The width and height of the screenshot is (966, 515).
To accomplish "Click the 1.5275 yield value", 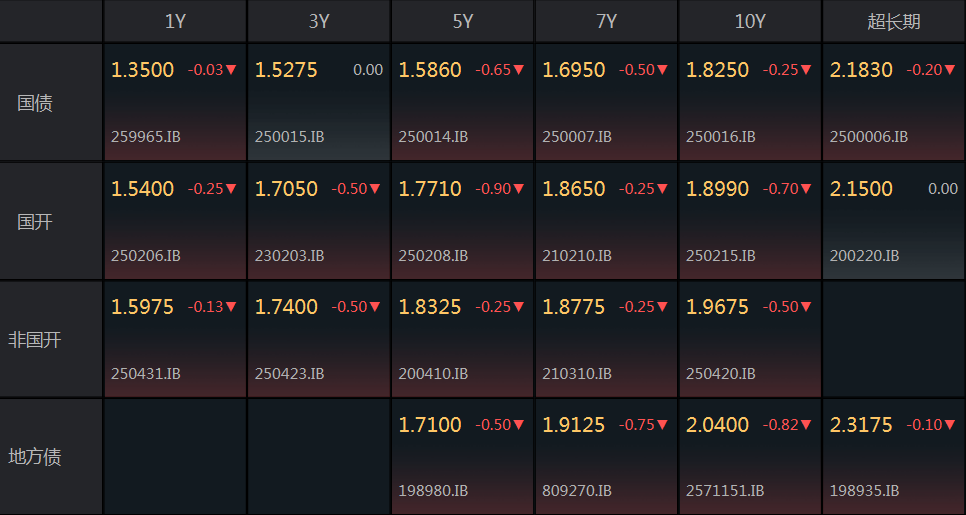I will tap(286, 70).
